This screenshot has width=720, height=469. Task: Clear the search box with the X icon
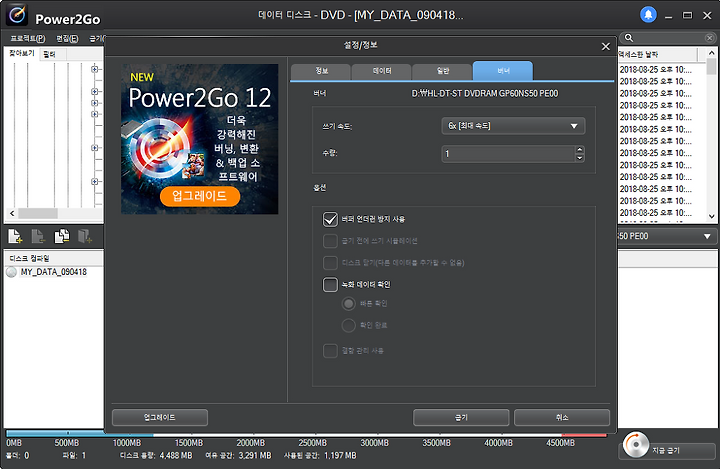pyautogui.click(x=709, y=38)
